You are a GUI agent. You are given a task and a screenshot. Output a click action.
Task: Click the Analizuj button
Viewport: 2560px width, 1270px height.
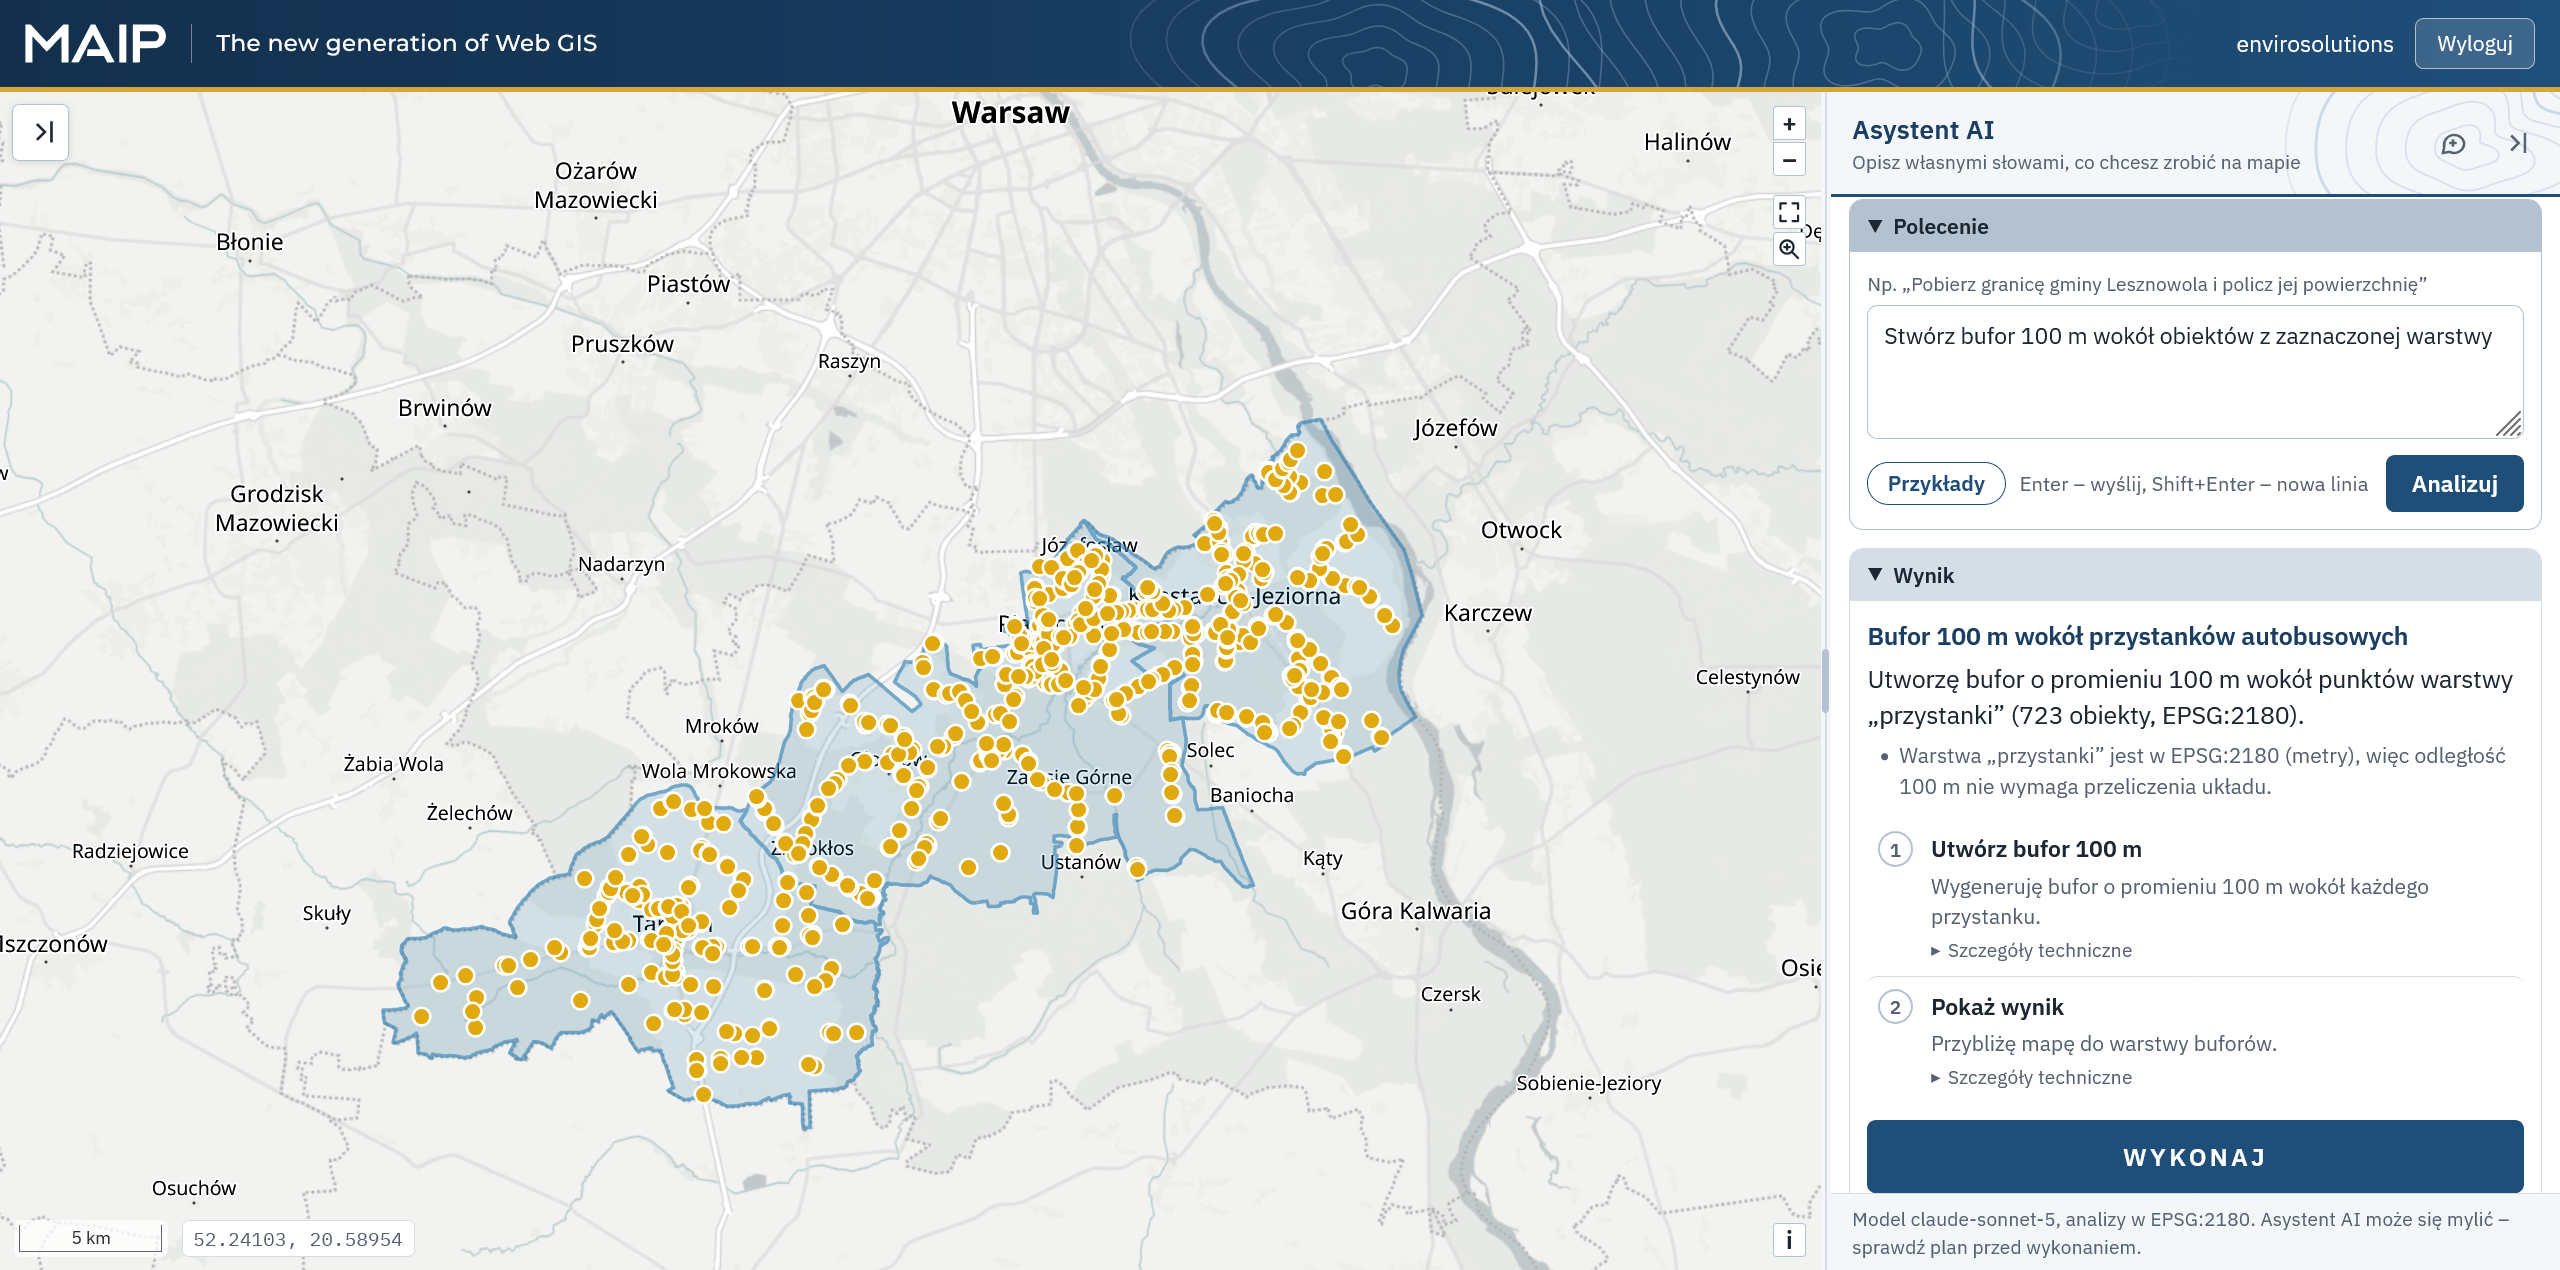2454,484
